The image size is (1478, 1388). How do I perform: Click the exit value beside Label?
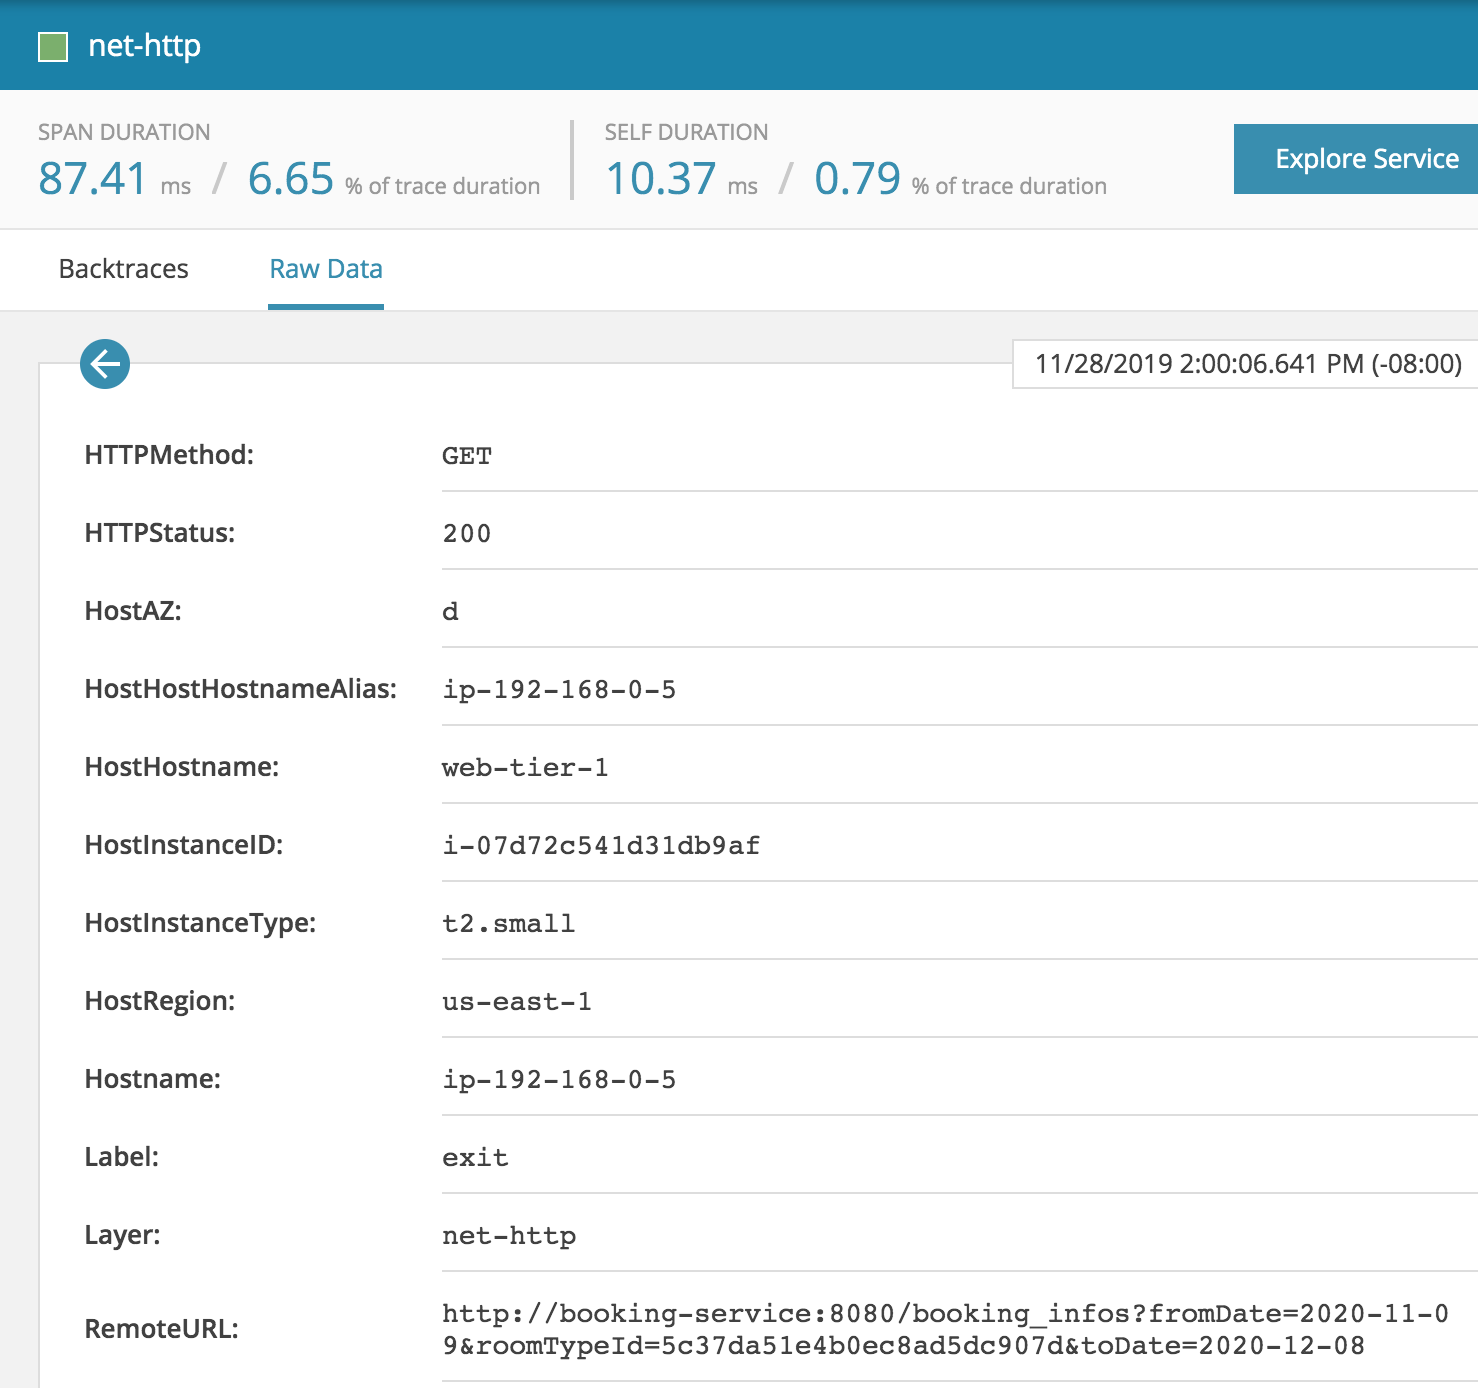point(475,1158)
